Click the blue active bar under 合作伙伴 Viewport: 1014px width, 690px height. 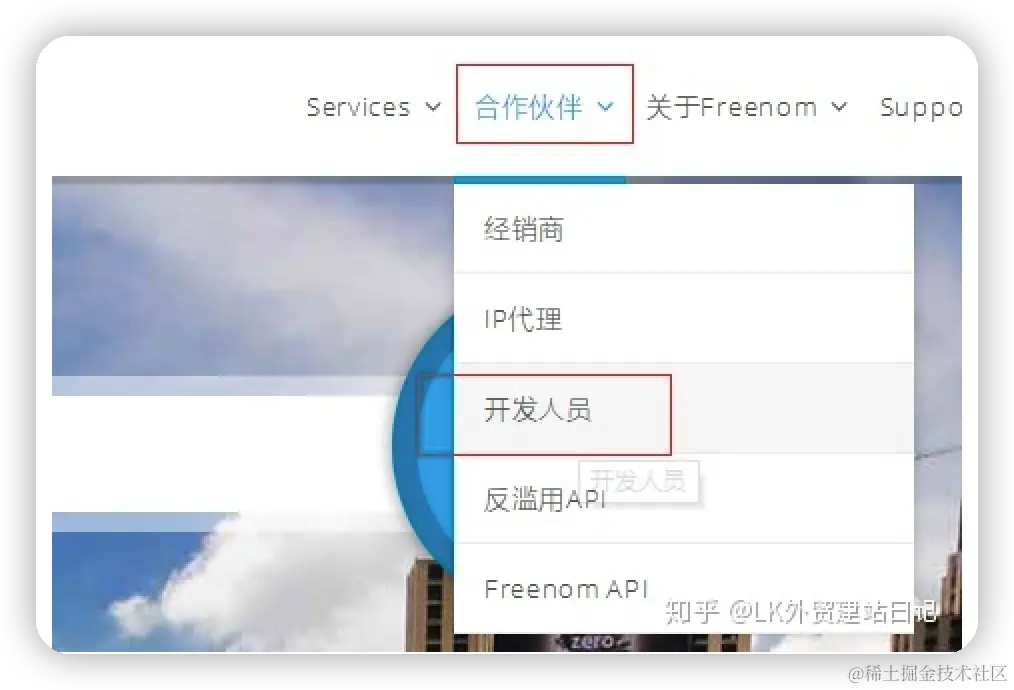(540, 180)
